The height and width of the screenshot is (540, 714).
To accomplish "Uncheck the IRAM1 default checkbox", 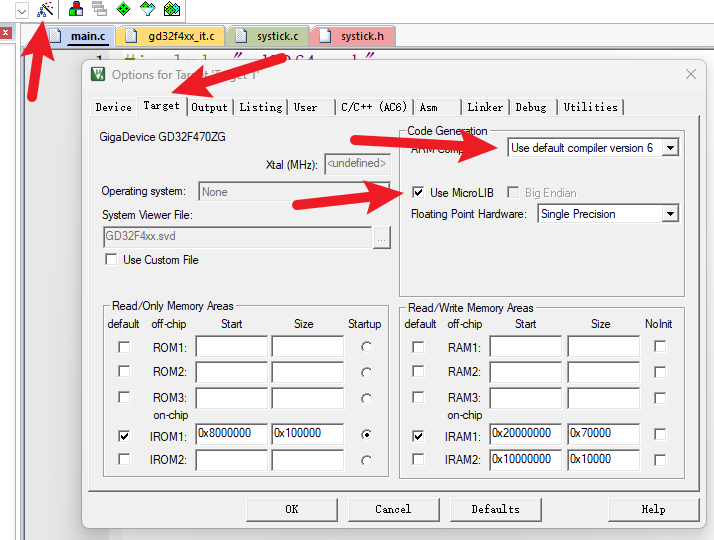I will pos(418,436).
